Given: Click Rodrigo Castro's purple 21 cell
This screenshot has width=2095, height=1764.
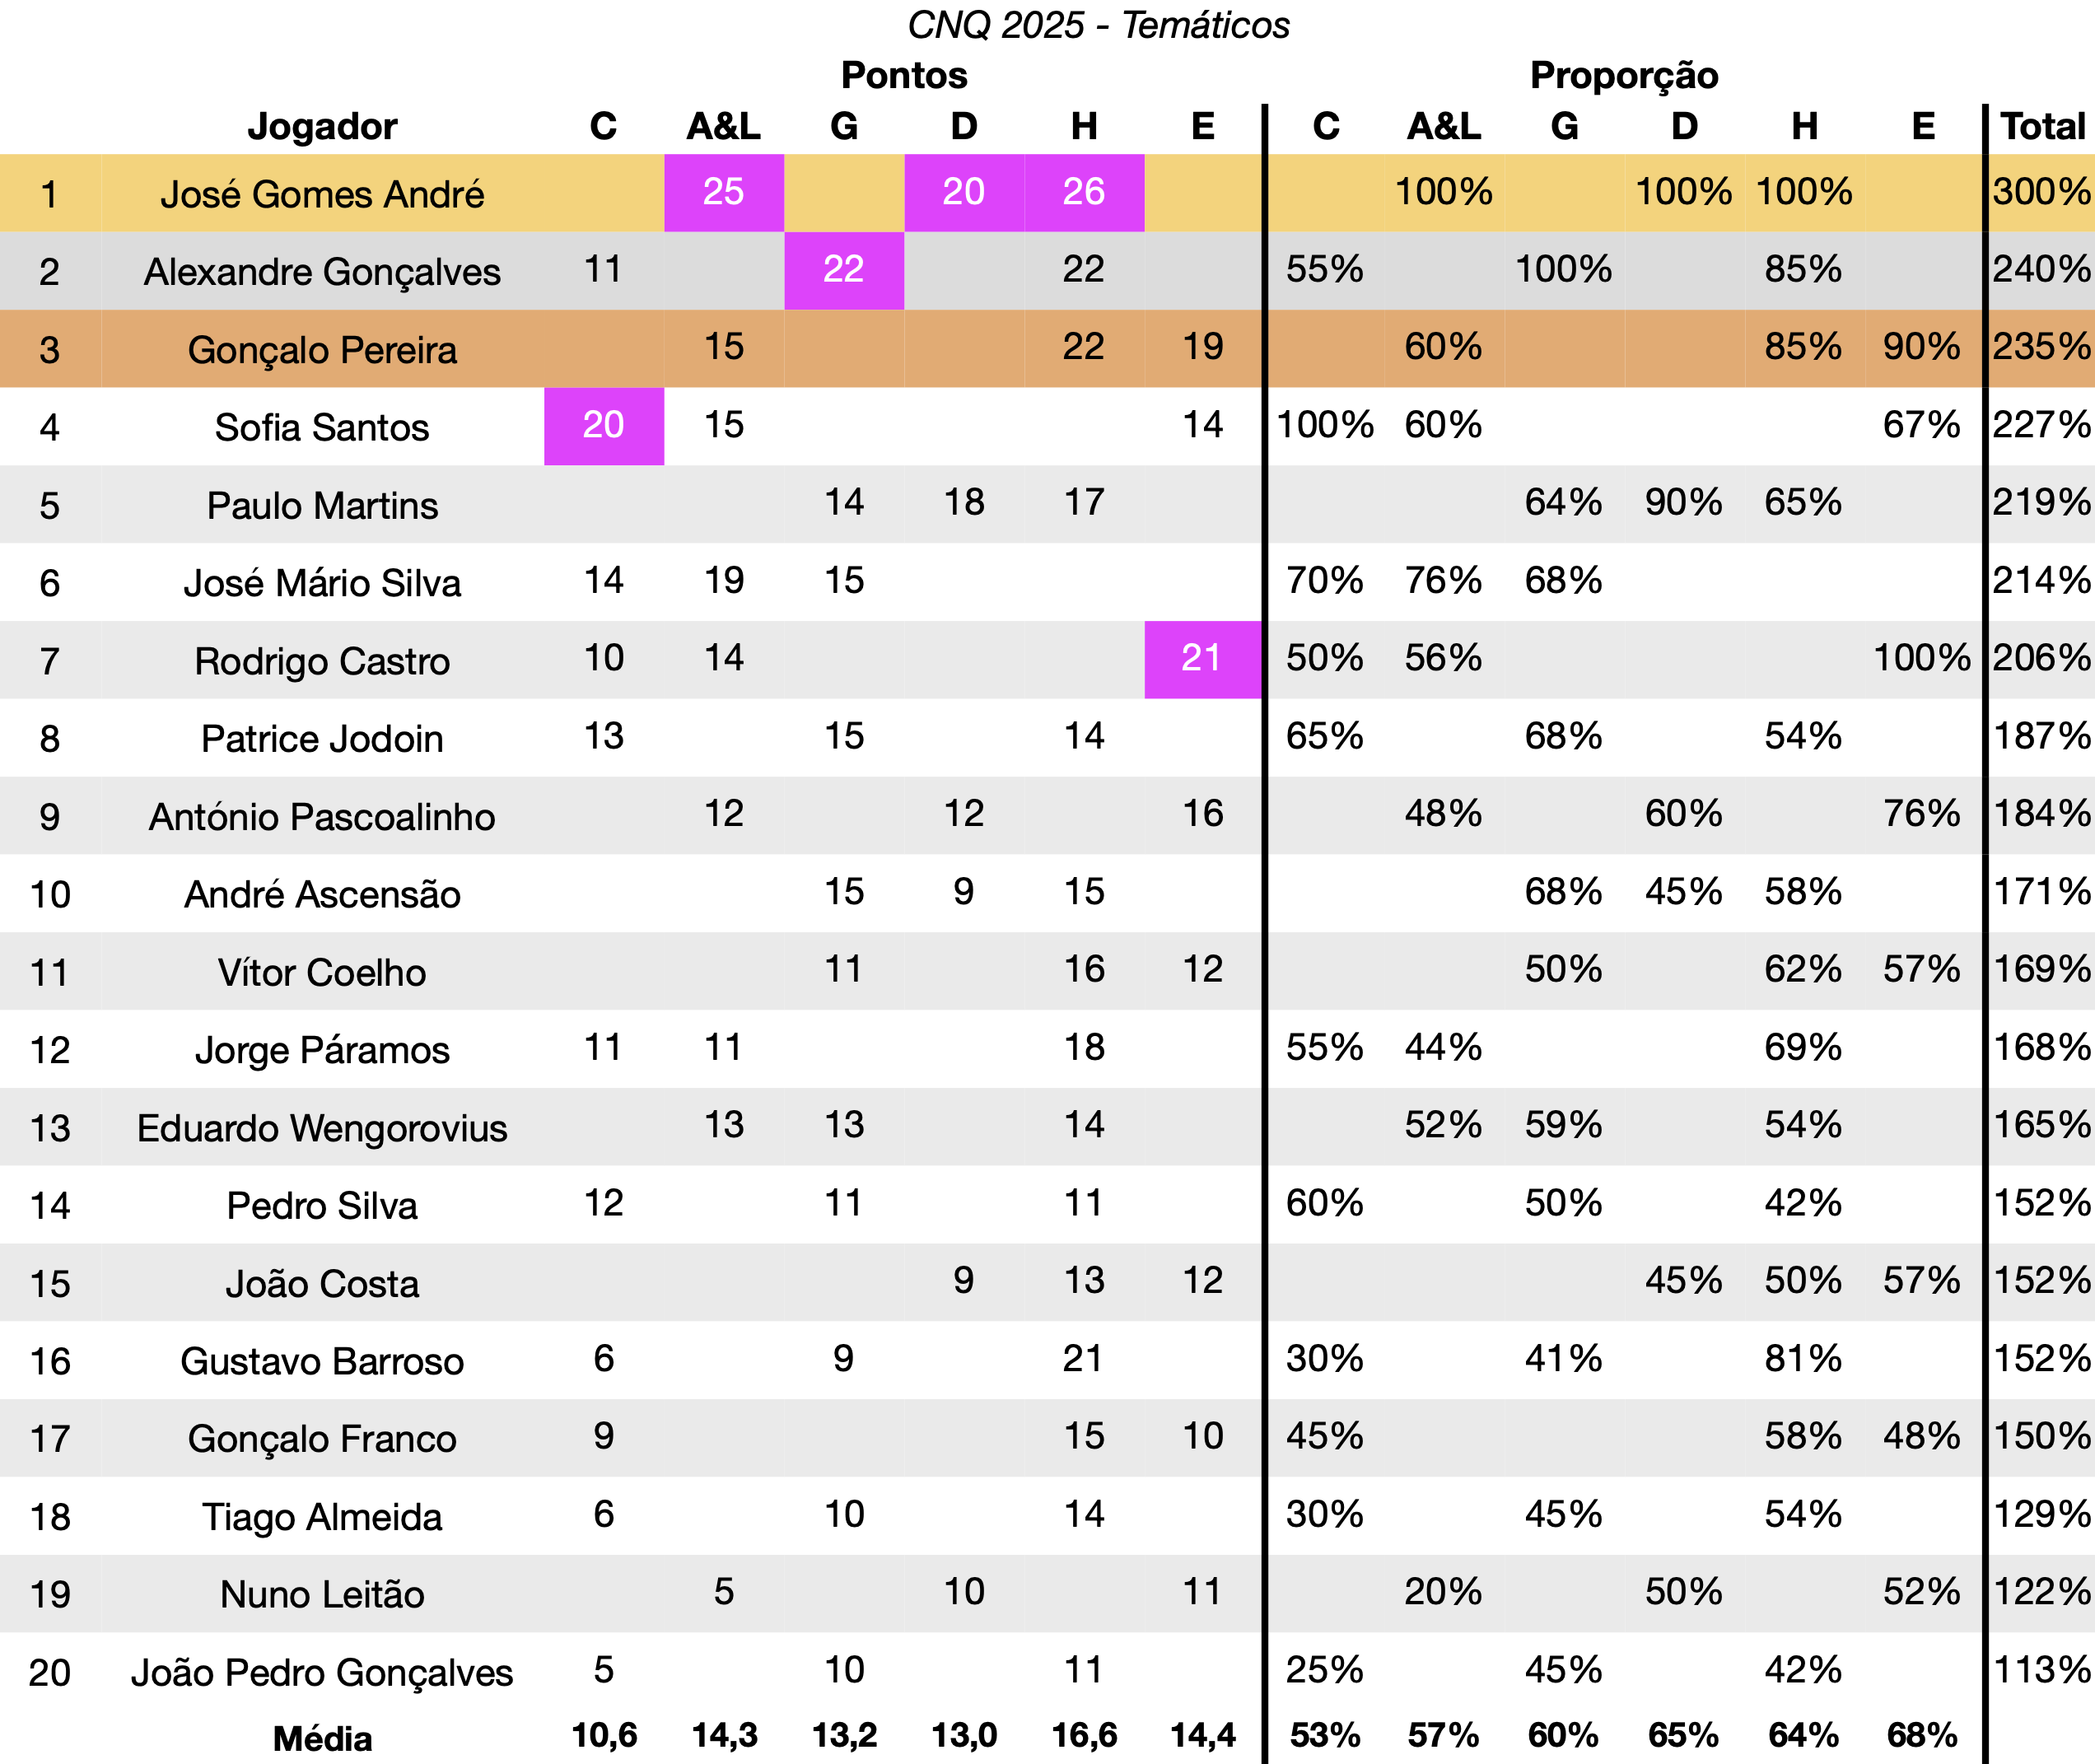Looking at the screenshot, I should [1202, 658].
